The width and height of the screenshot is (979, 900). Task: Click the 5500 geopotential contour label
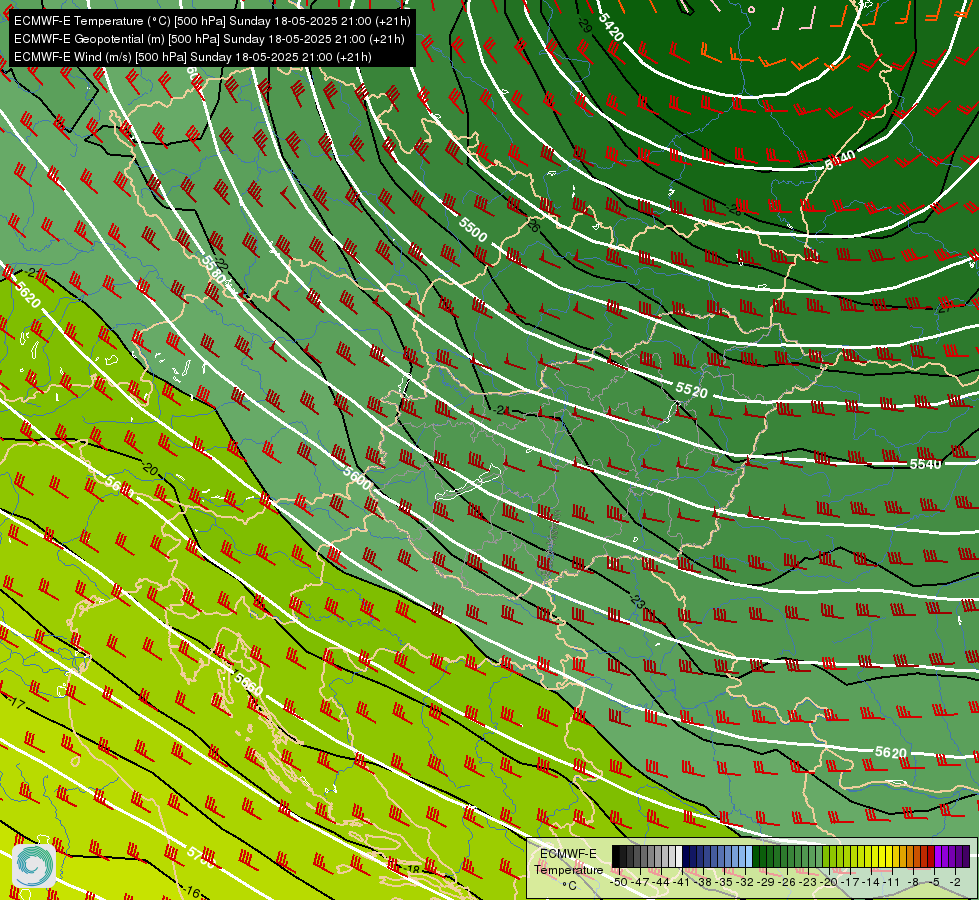tap(473, 230)
